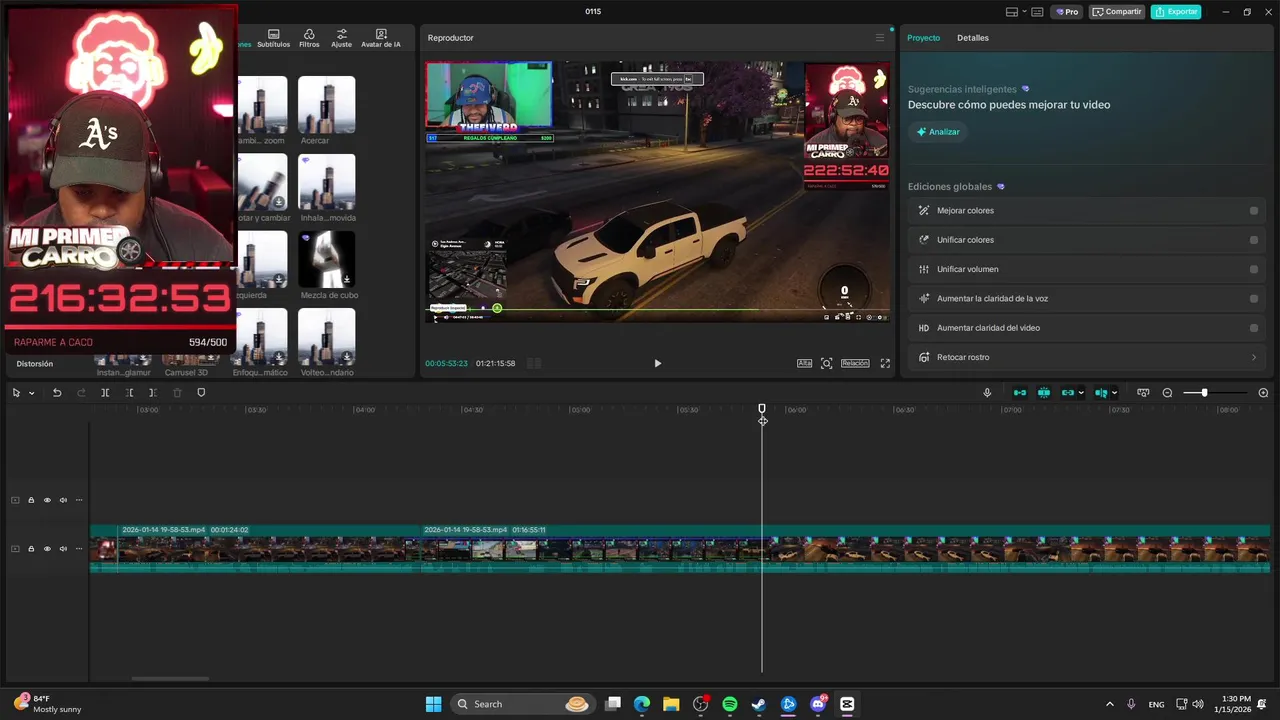
Task: Click the microphone record voiceover icon
Action: pos(987,393)
